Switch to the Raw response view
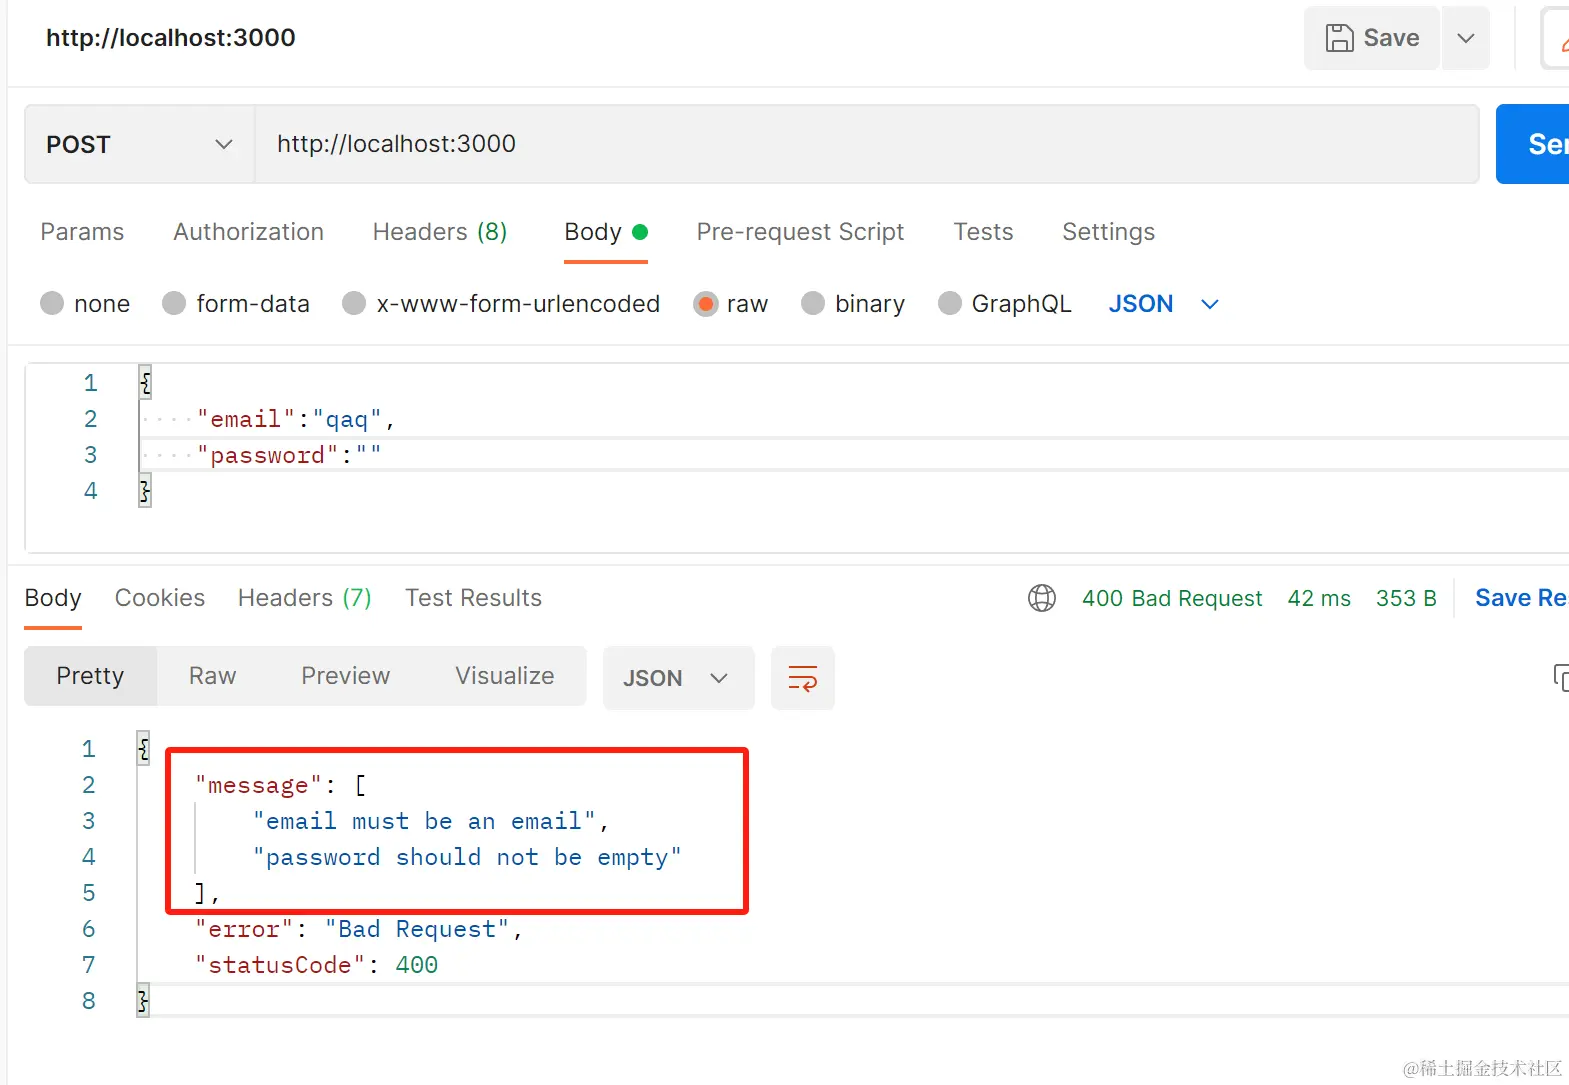The width and height of the screenshot is (1569, 1085). (x=212, y=676)
